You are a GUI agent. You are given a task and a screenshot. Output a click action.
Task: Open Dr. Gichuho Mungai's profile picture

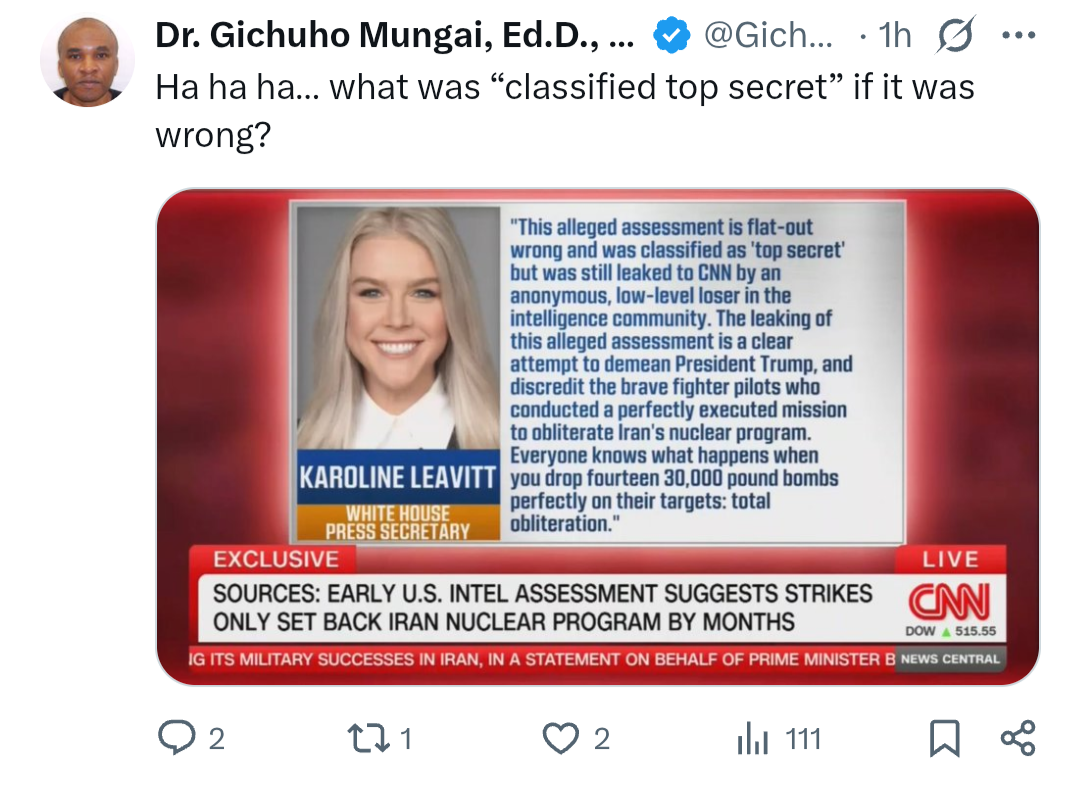(87, 61)
